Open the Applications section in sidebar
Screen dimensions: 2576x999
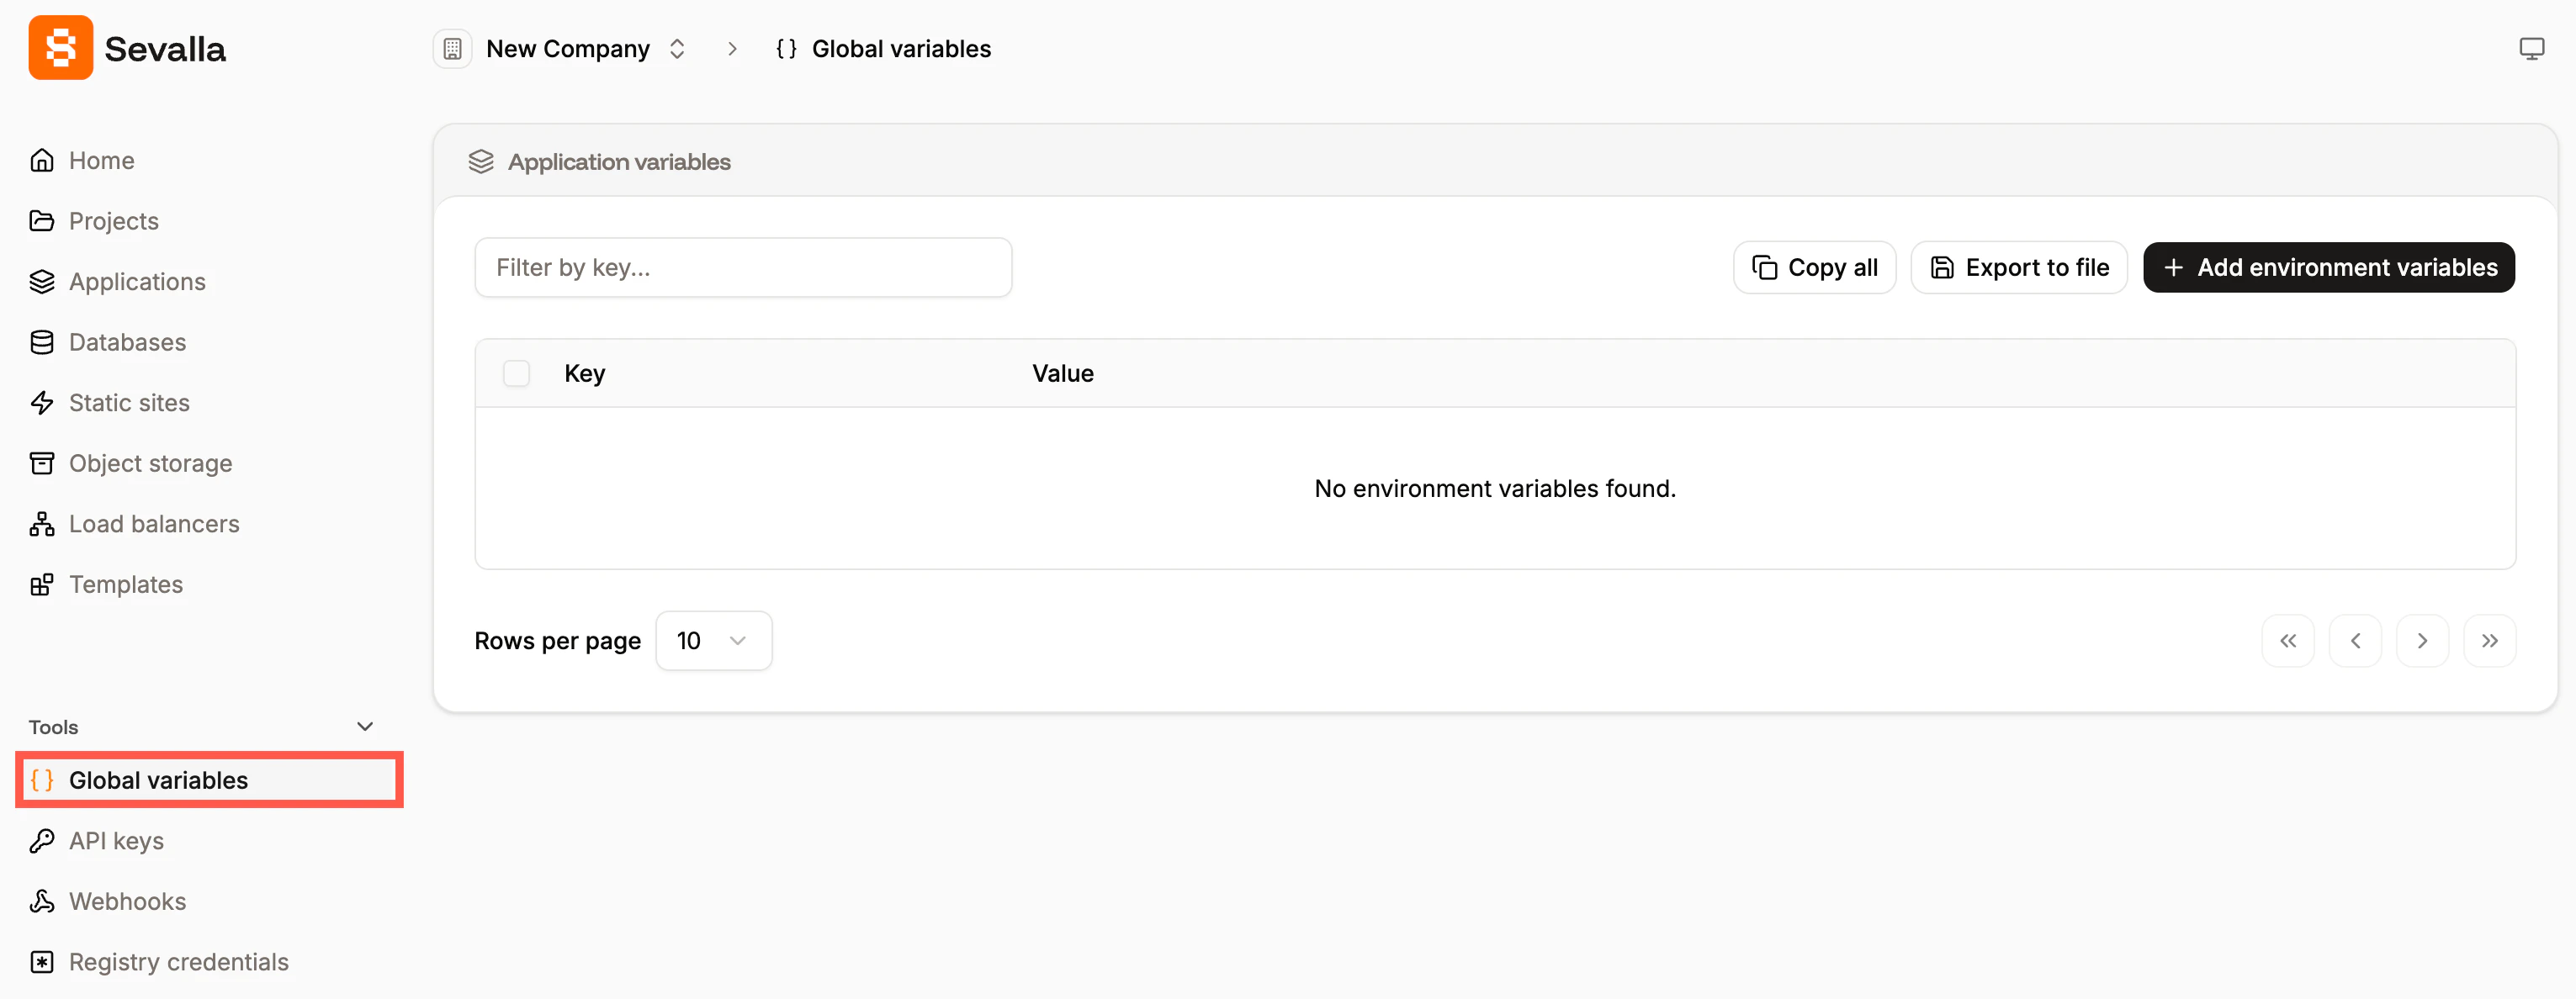point(137,281)
